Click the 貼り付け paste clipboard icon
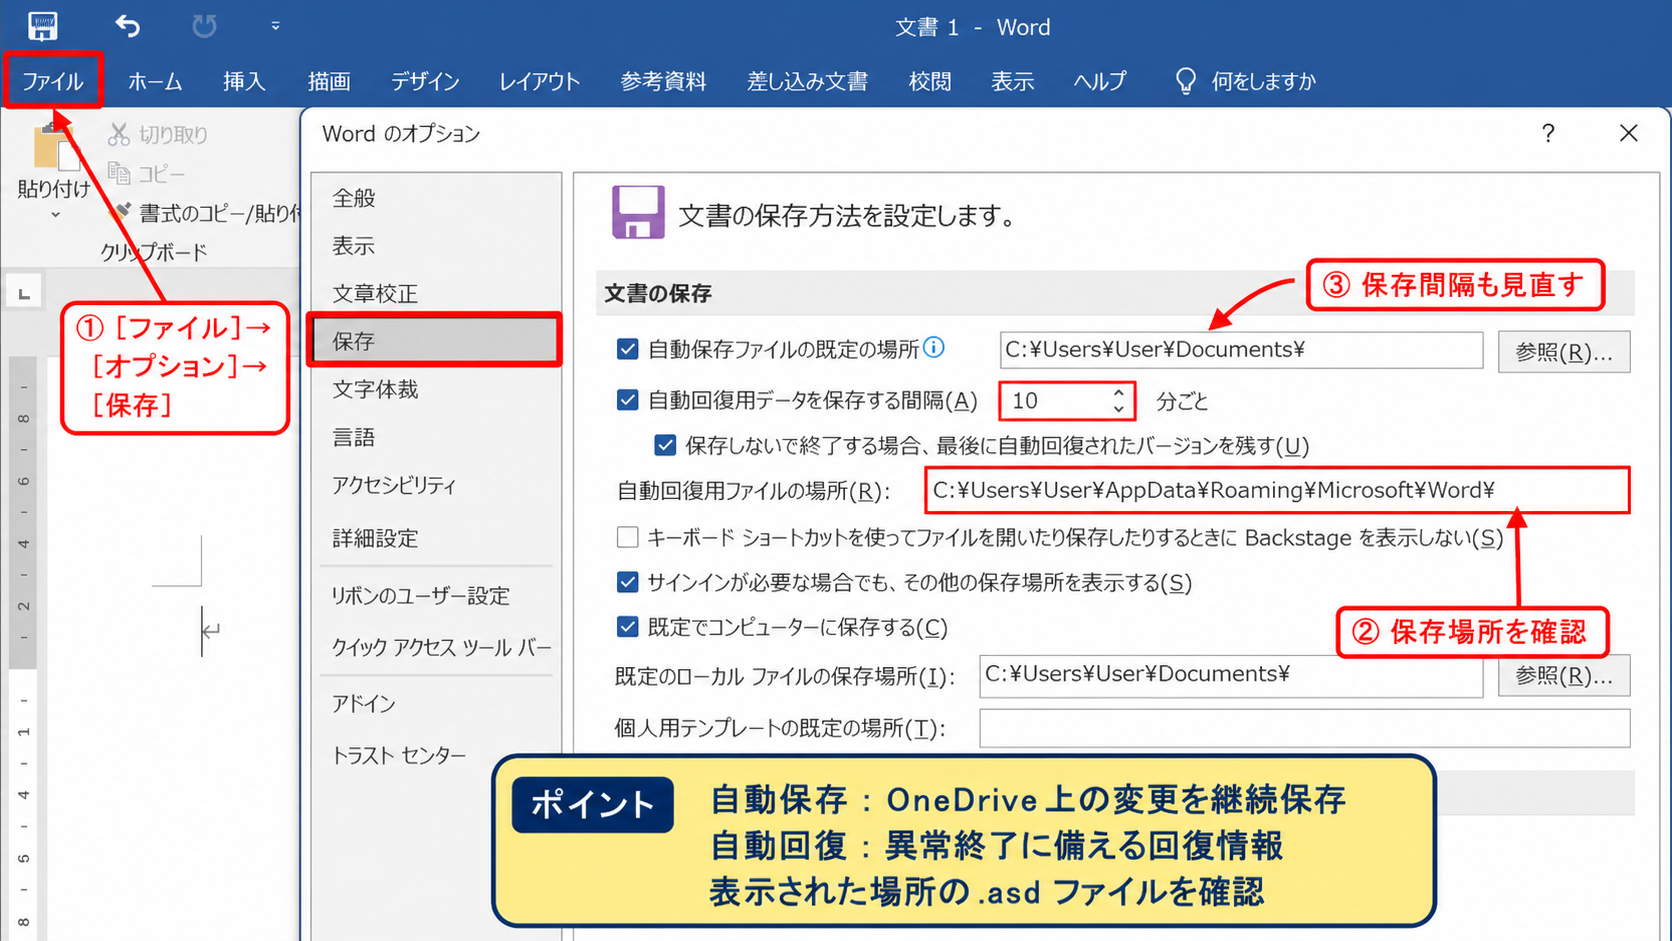Image resolution: width=1672 pixels, height=941 pixels. pos(55,147)
